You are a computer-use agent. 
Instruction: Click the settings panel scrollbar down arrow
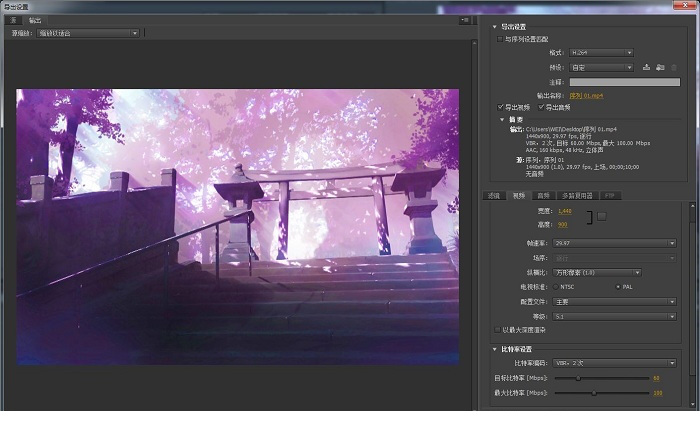coord(692,404)
